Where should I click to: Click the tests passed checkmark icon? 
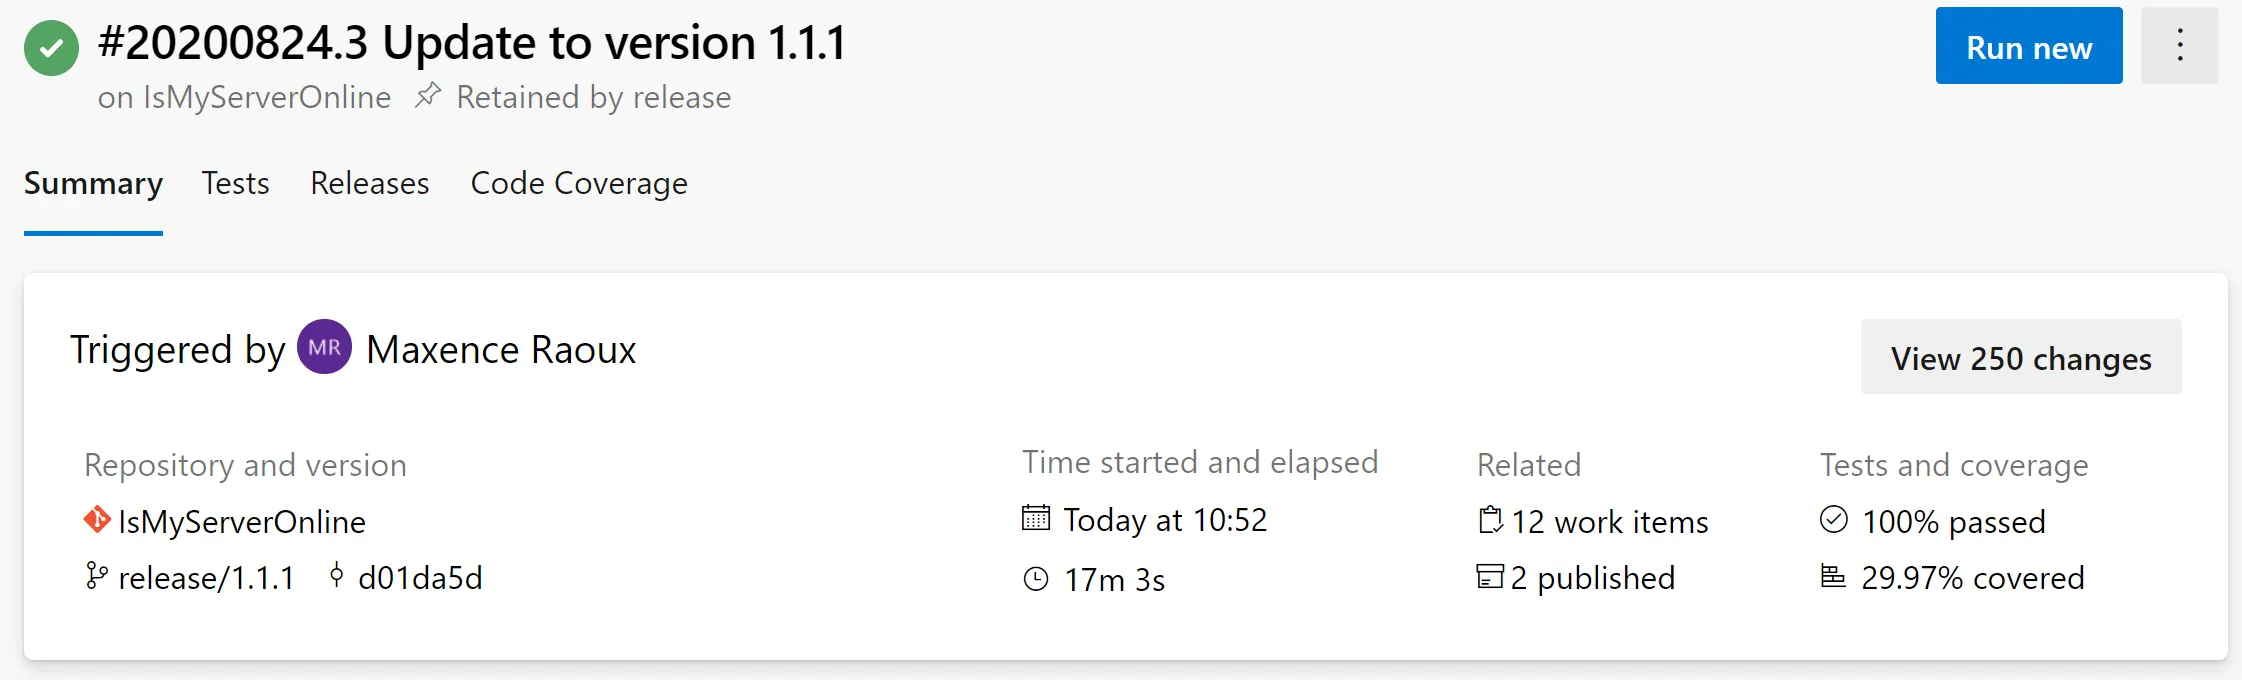pyautogui.click(x=1833, y=518)
